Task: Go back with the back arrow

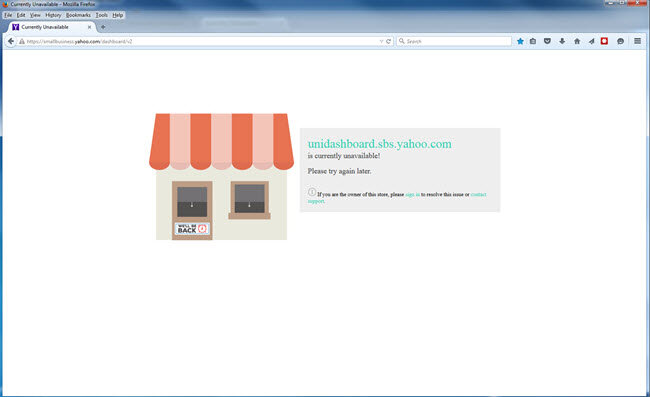Action: 11,41
